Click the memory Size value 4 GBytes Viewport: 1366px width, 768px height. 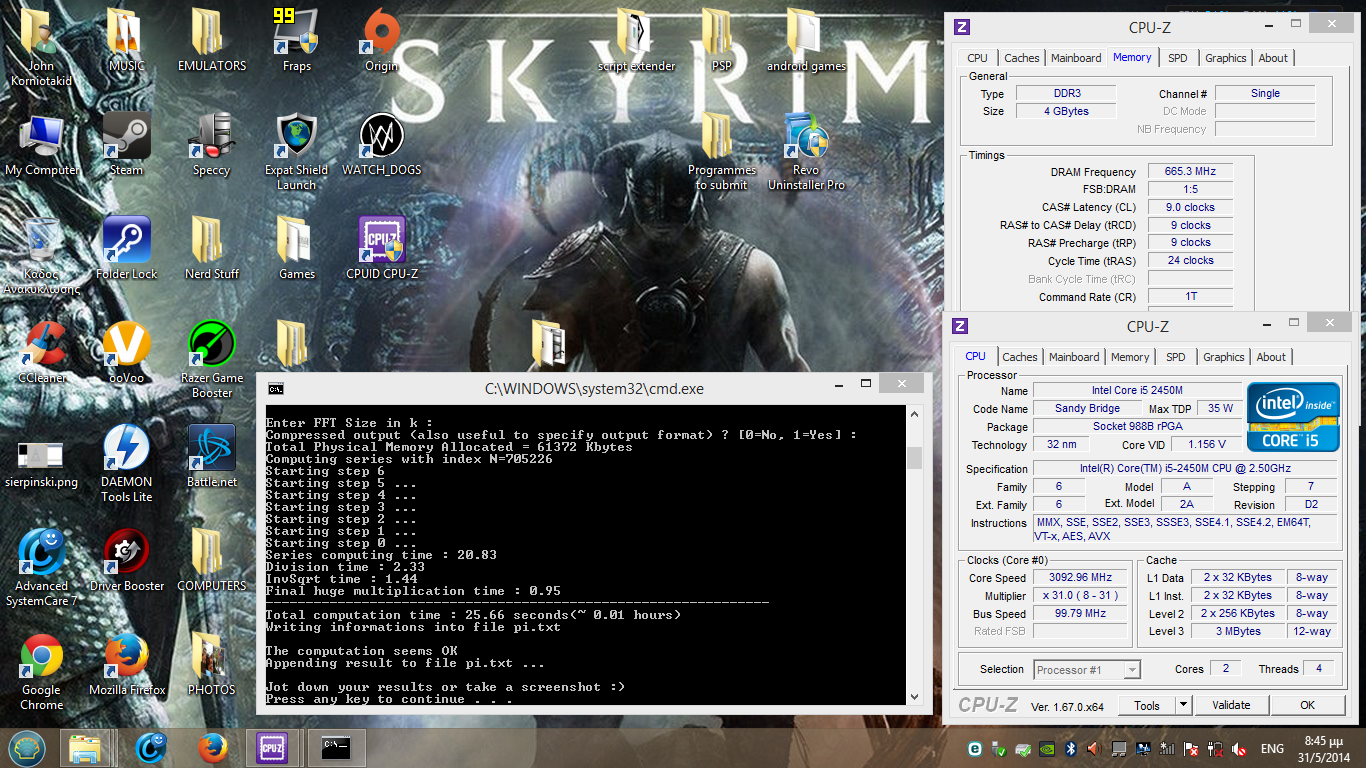click(1066, 111)
